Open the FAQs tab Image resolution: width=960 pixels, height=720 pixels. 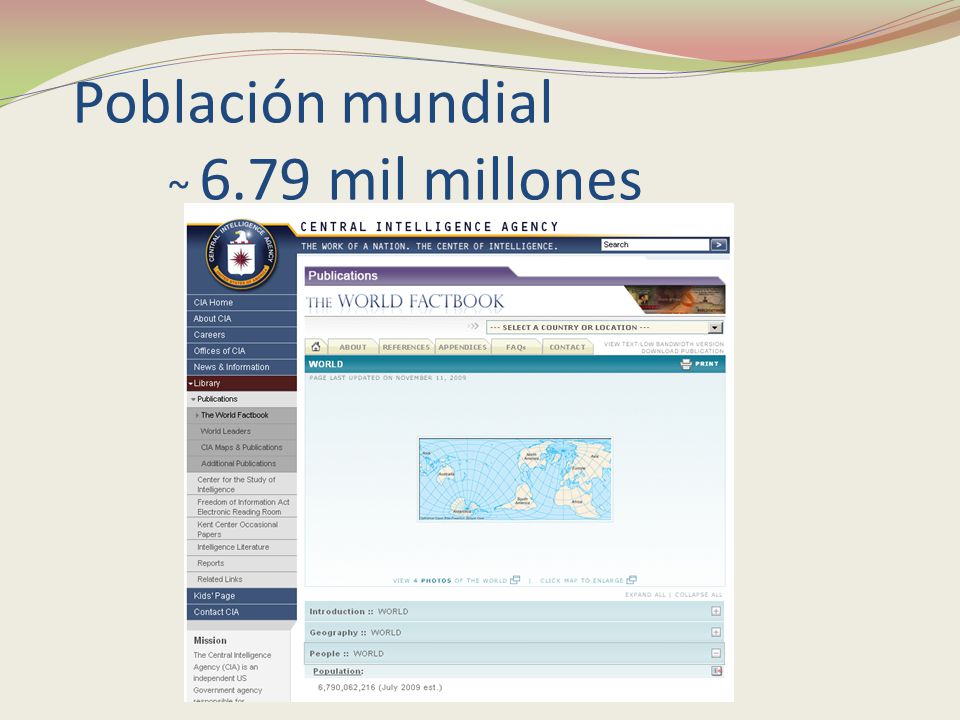coord(516,347)
